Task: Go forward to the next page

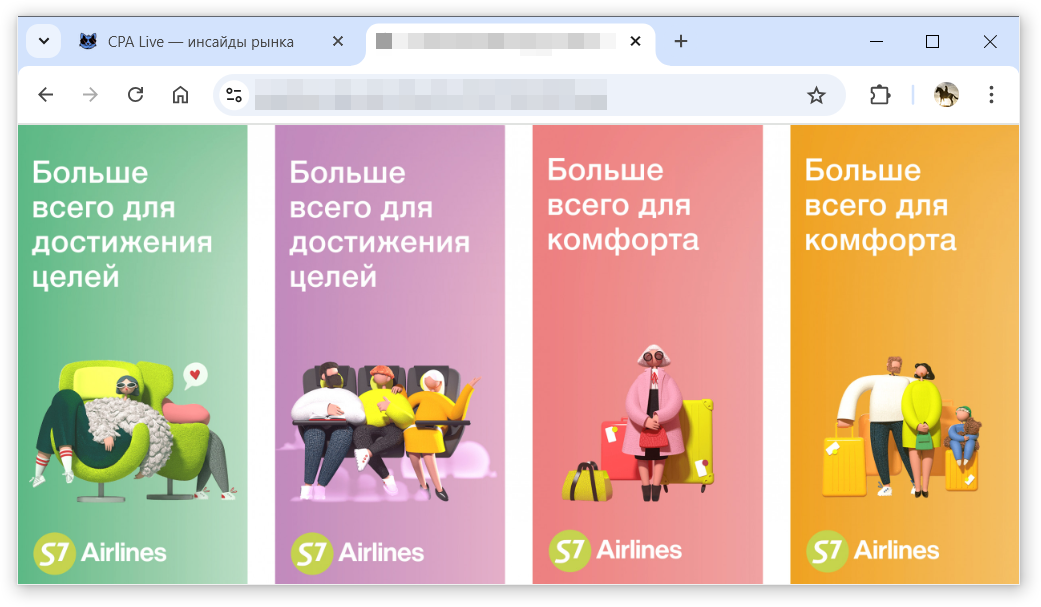Action: point(90,95)
